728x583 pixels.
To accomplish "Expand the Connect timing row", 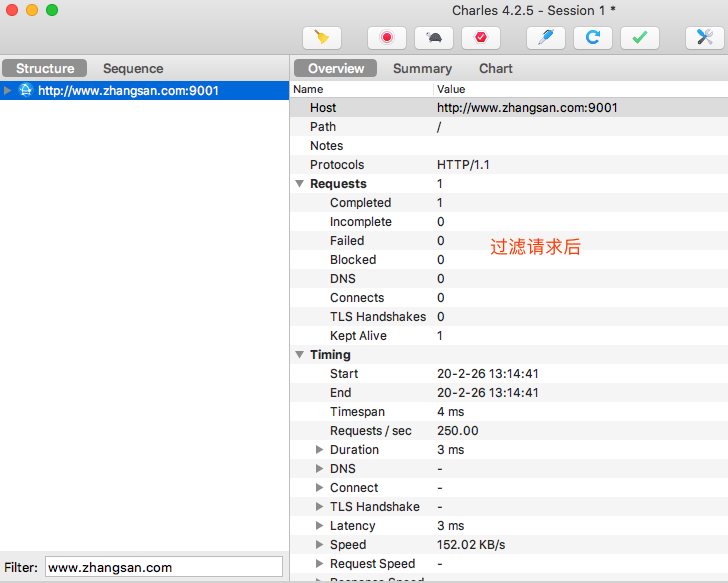I will tap(319, 487).
